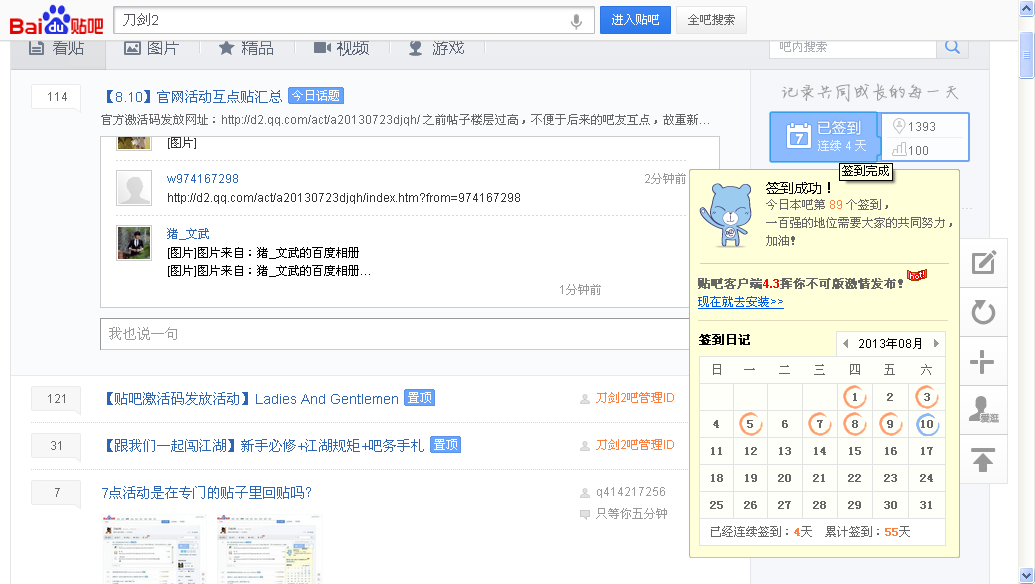Click the calendar icon on sign-in button
The width and height of the screenshot is (1035, 584).
tap(799, 136)
